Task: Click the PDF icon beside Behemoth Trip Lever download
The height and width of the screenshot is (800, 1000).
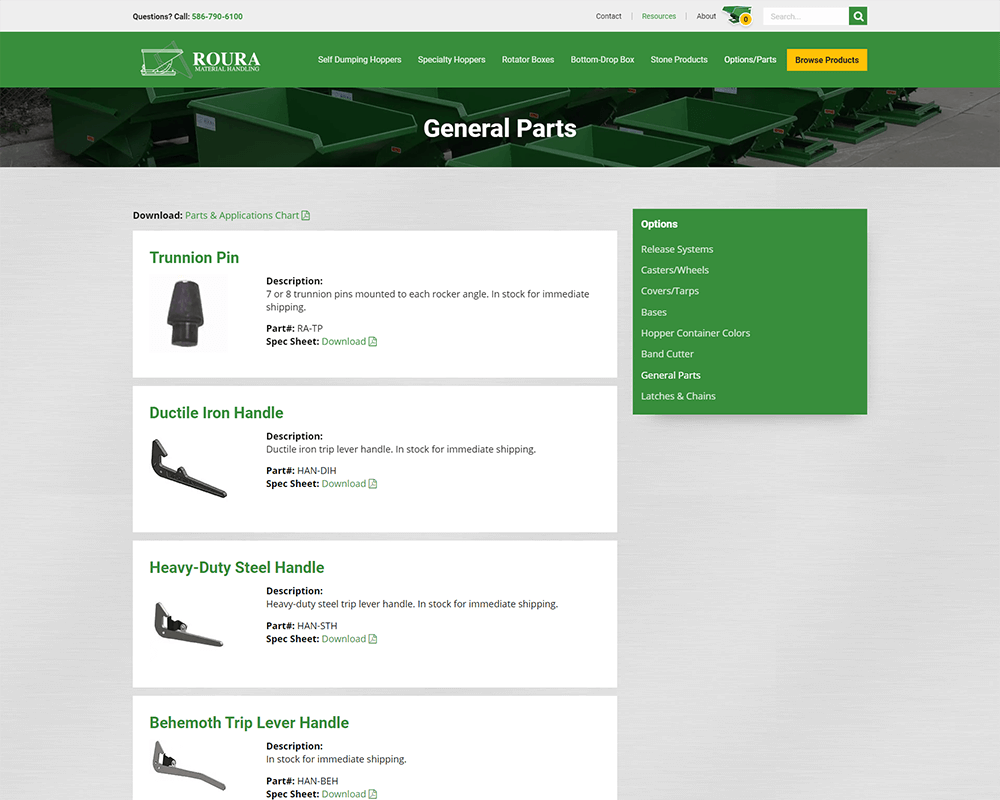Action: [373, 793]
